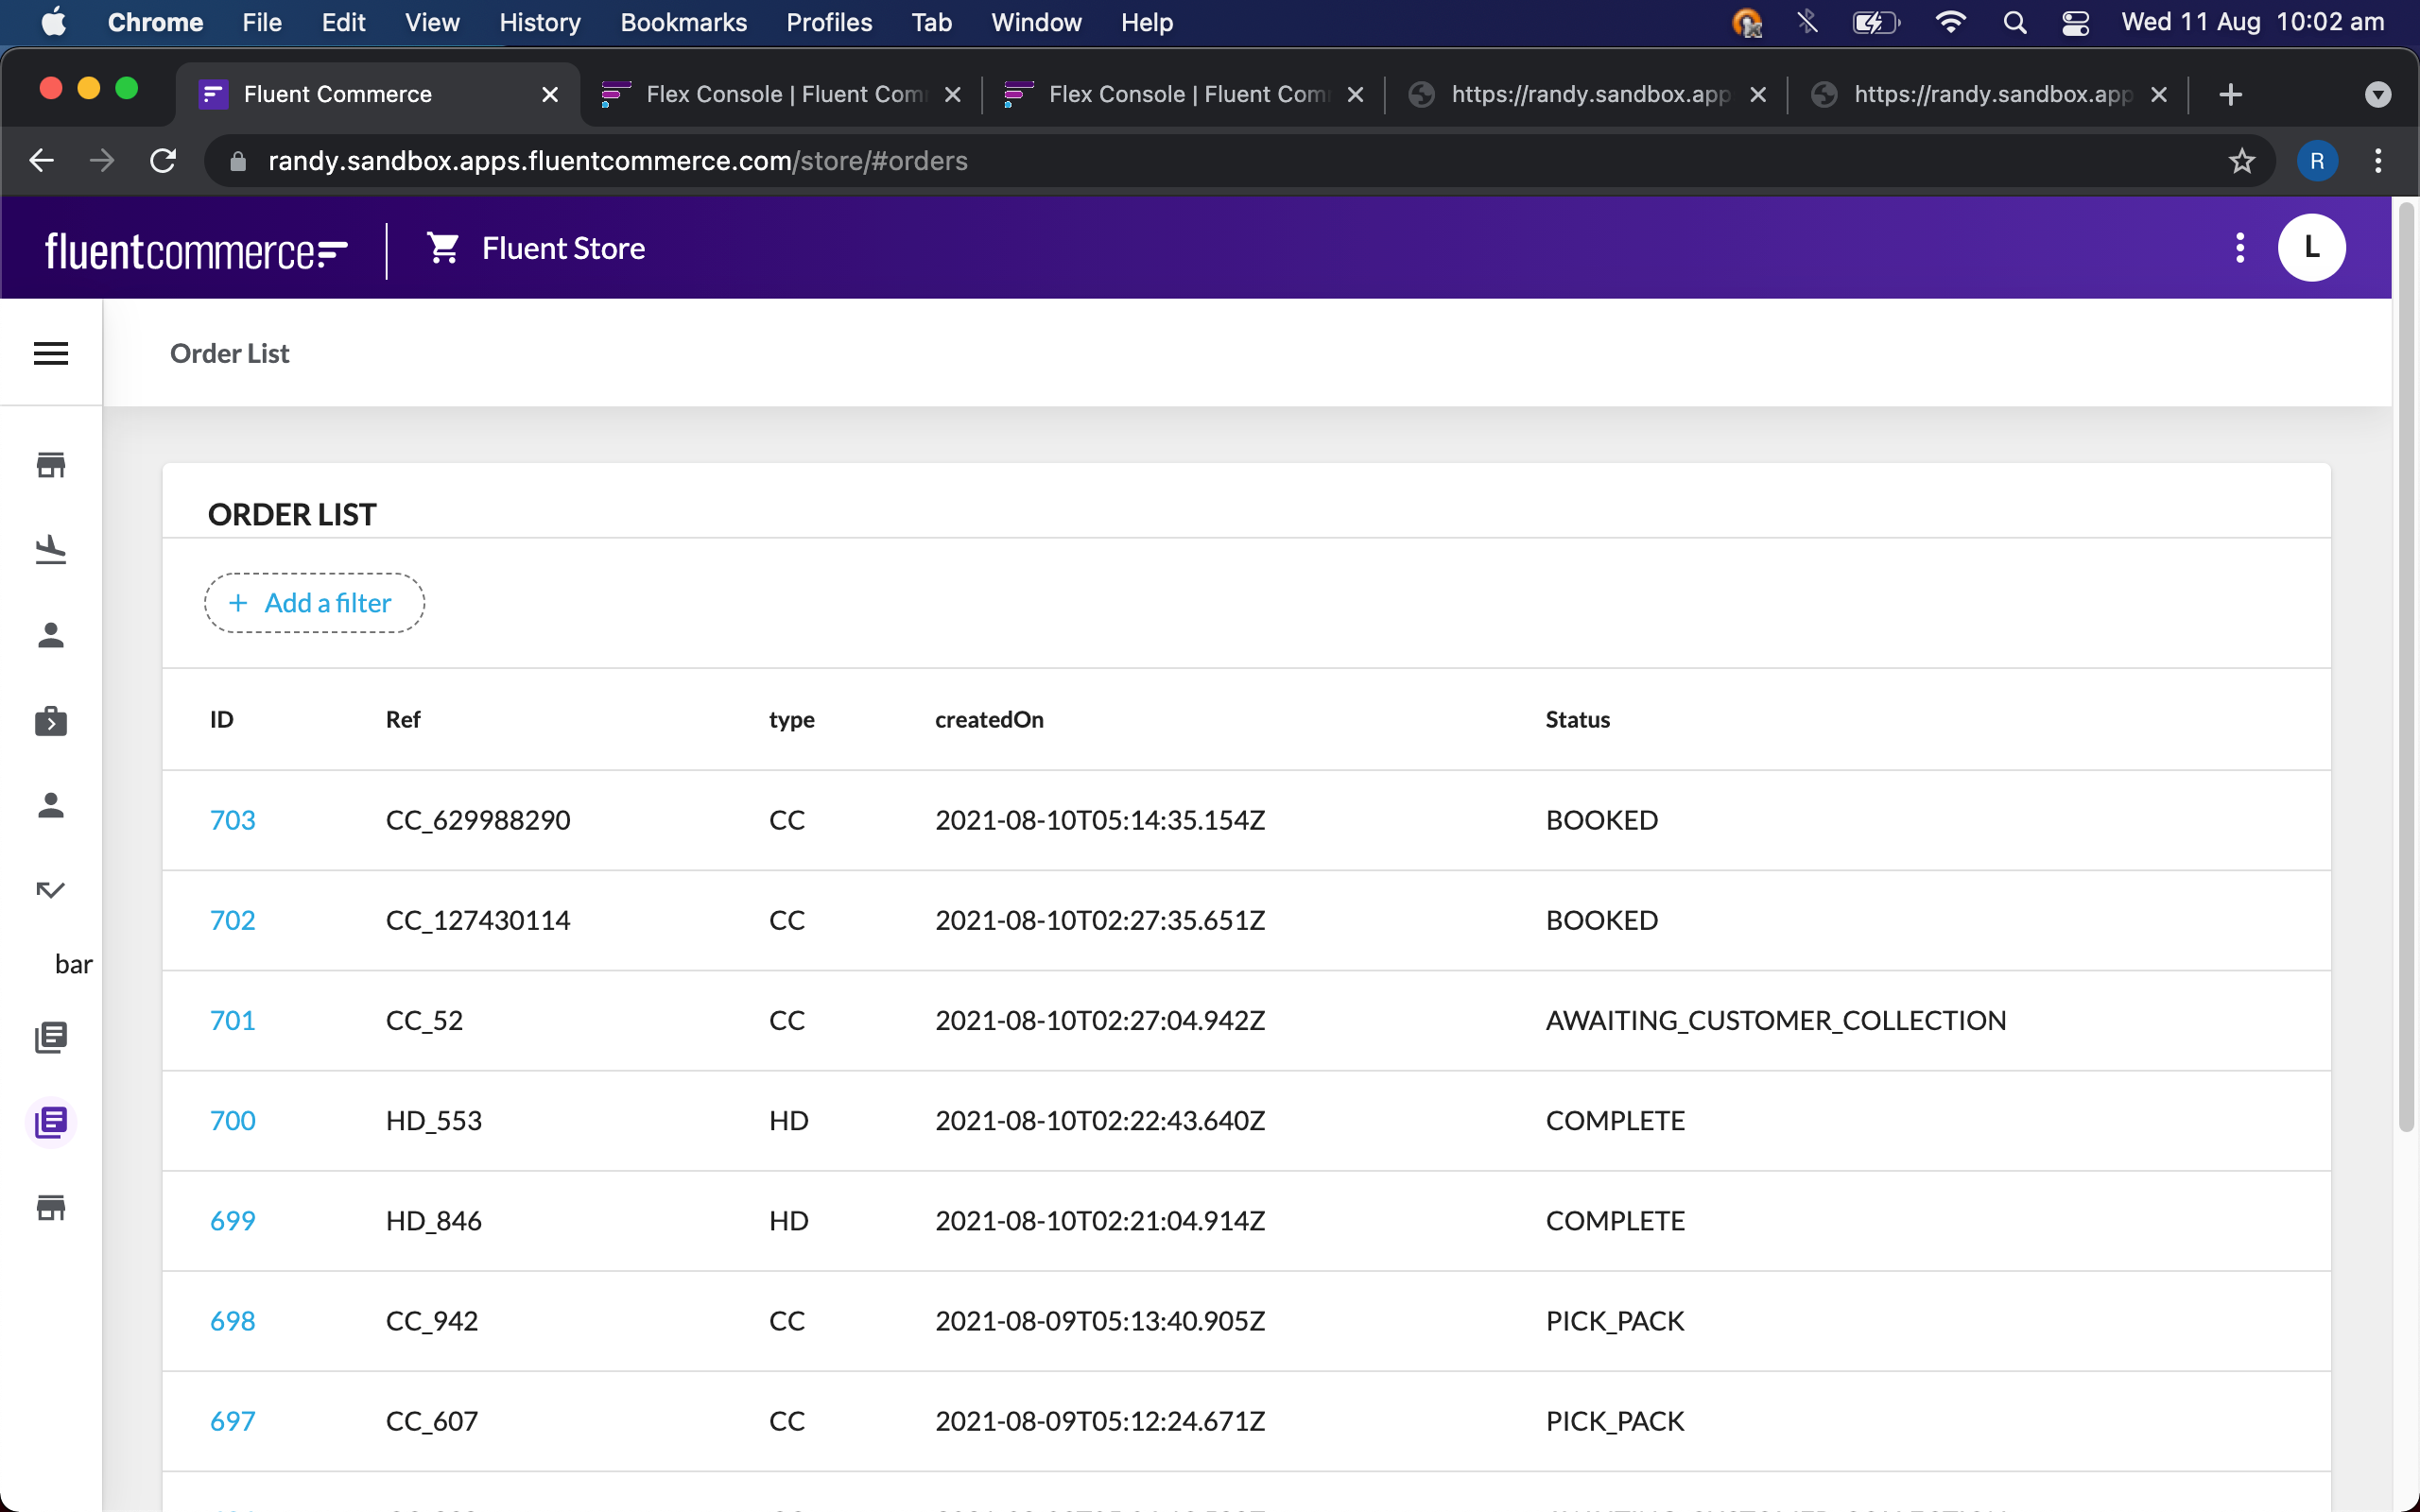Click the white L user avatar

pos(2311,248)
